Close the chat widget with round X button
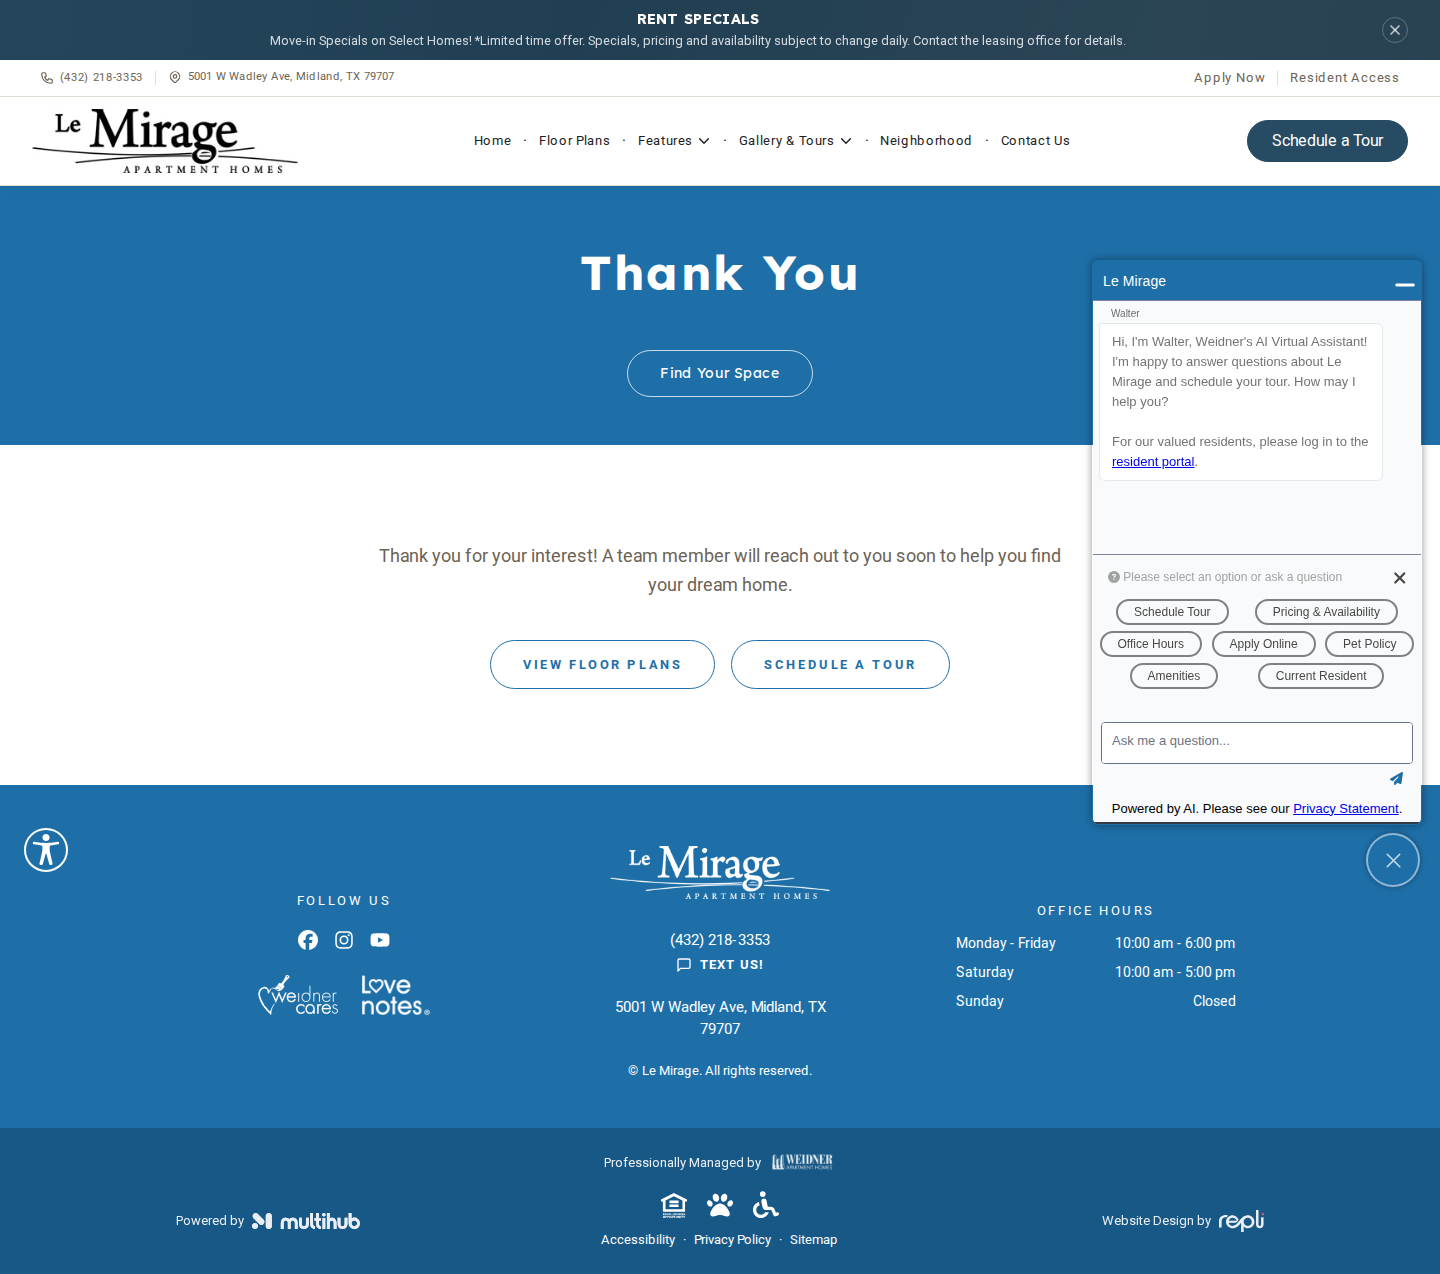The image size is (1440, 1274). click(x=1393, y=860)
